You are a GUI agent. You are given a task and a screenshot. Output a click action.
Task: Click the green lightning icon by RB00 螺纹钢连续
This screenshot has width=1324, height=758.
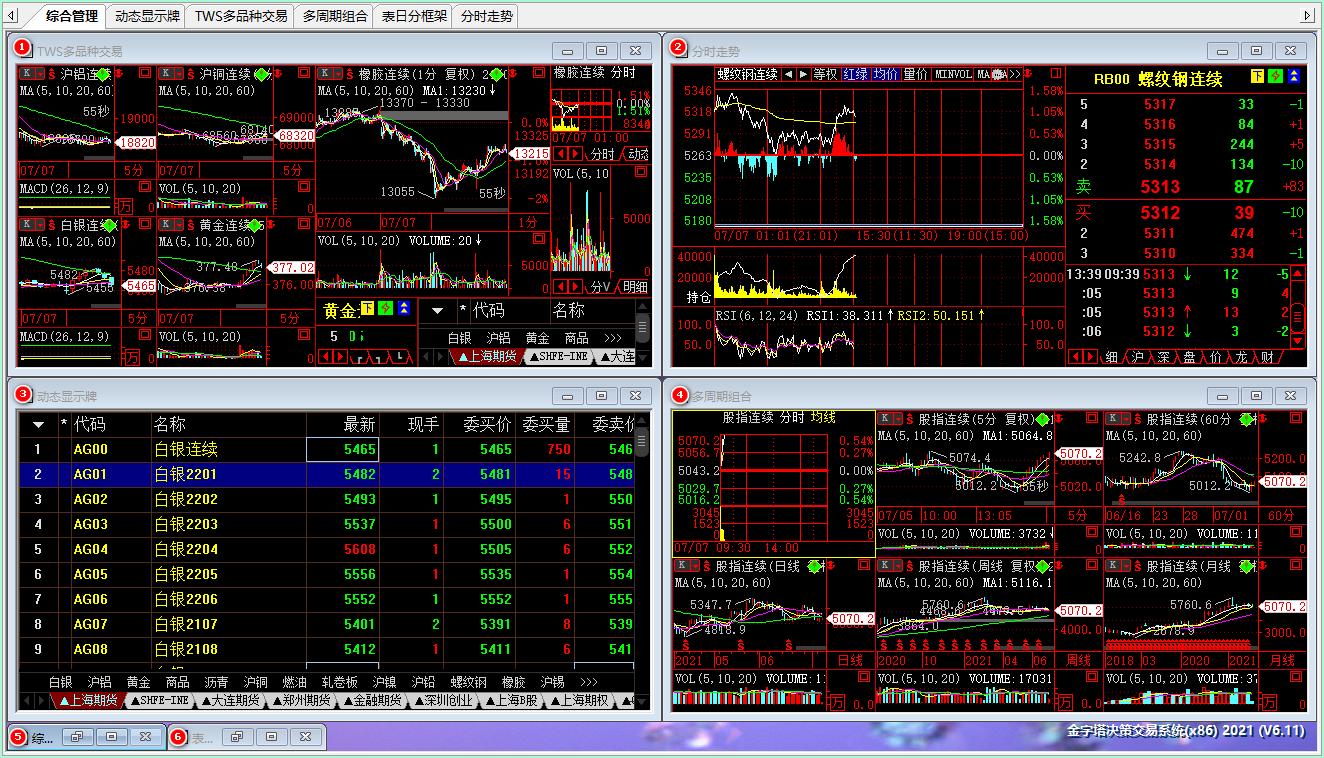pos(1275,77)
